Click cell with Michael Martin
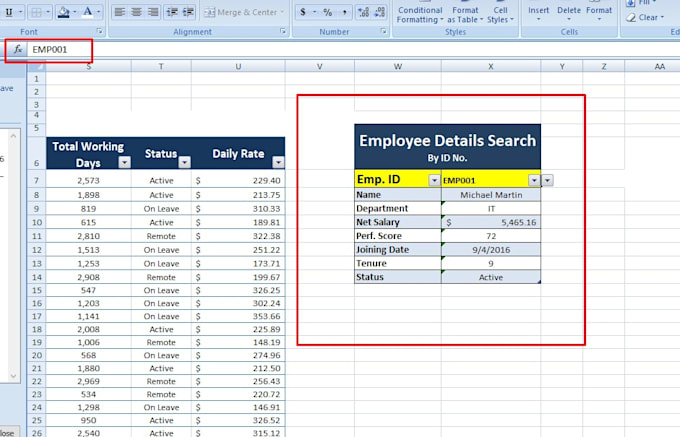Image resolution: width=680 pixels, height=437 pixels. pyautogui.click(x=491, y=195)
